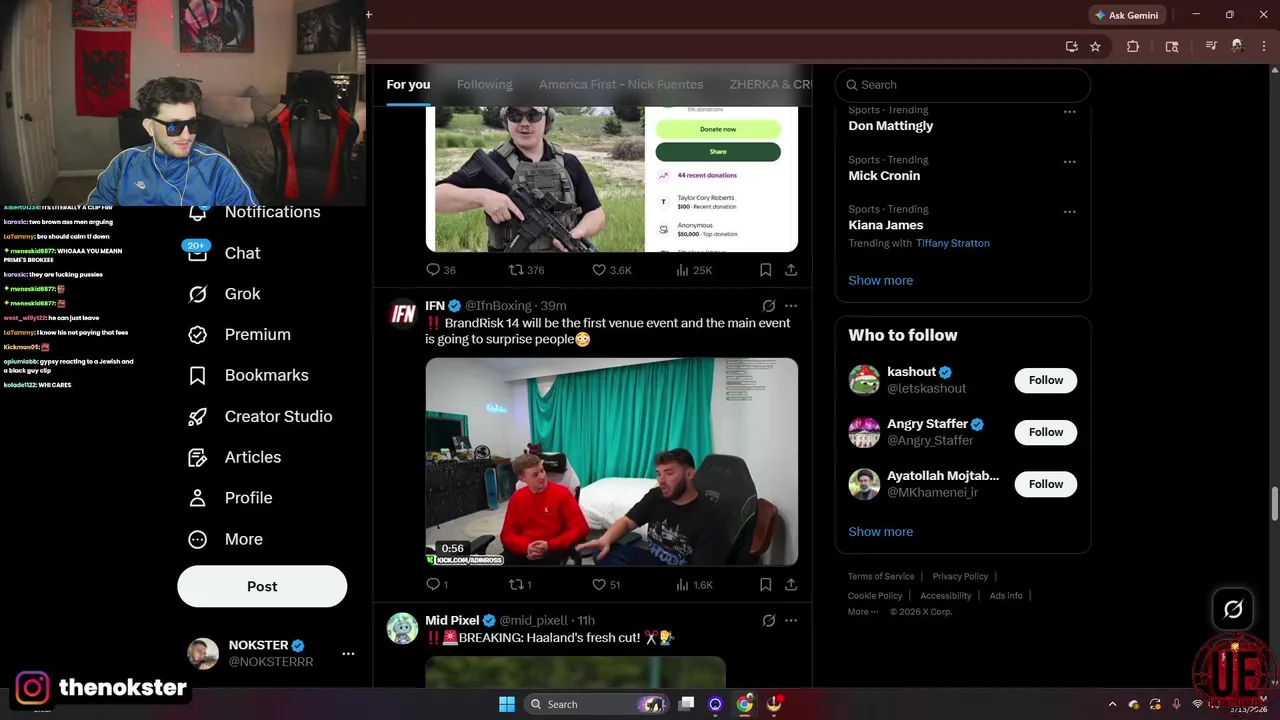This screenshot has width=1280, height=720.
Task: Open Notifications in the sidebar
Action: (255, 212)
